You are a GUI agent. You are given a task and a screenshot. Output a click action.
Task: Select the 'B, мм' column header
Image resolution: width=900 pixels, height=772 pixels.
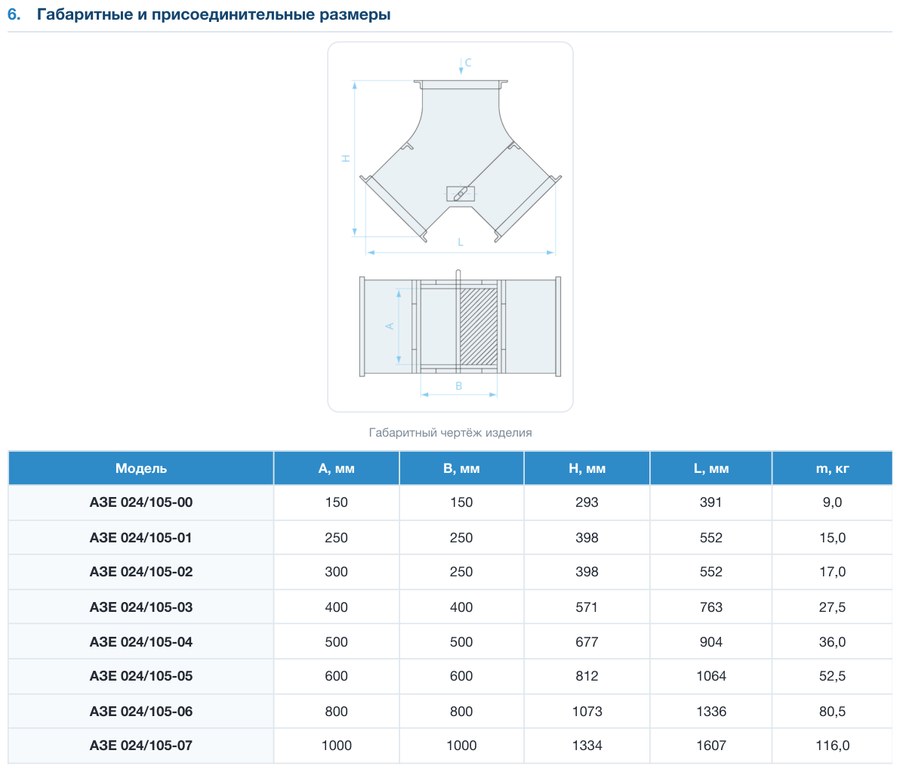(x=461, y=468)
